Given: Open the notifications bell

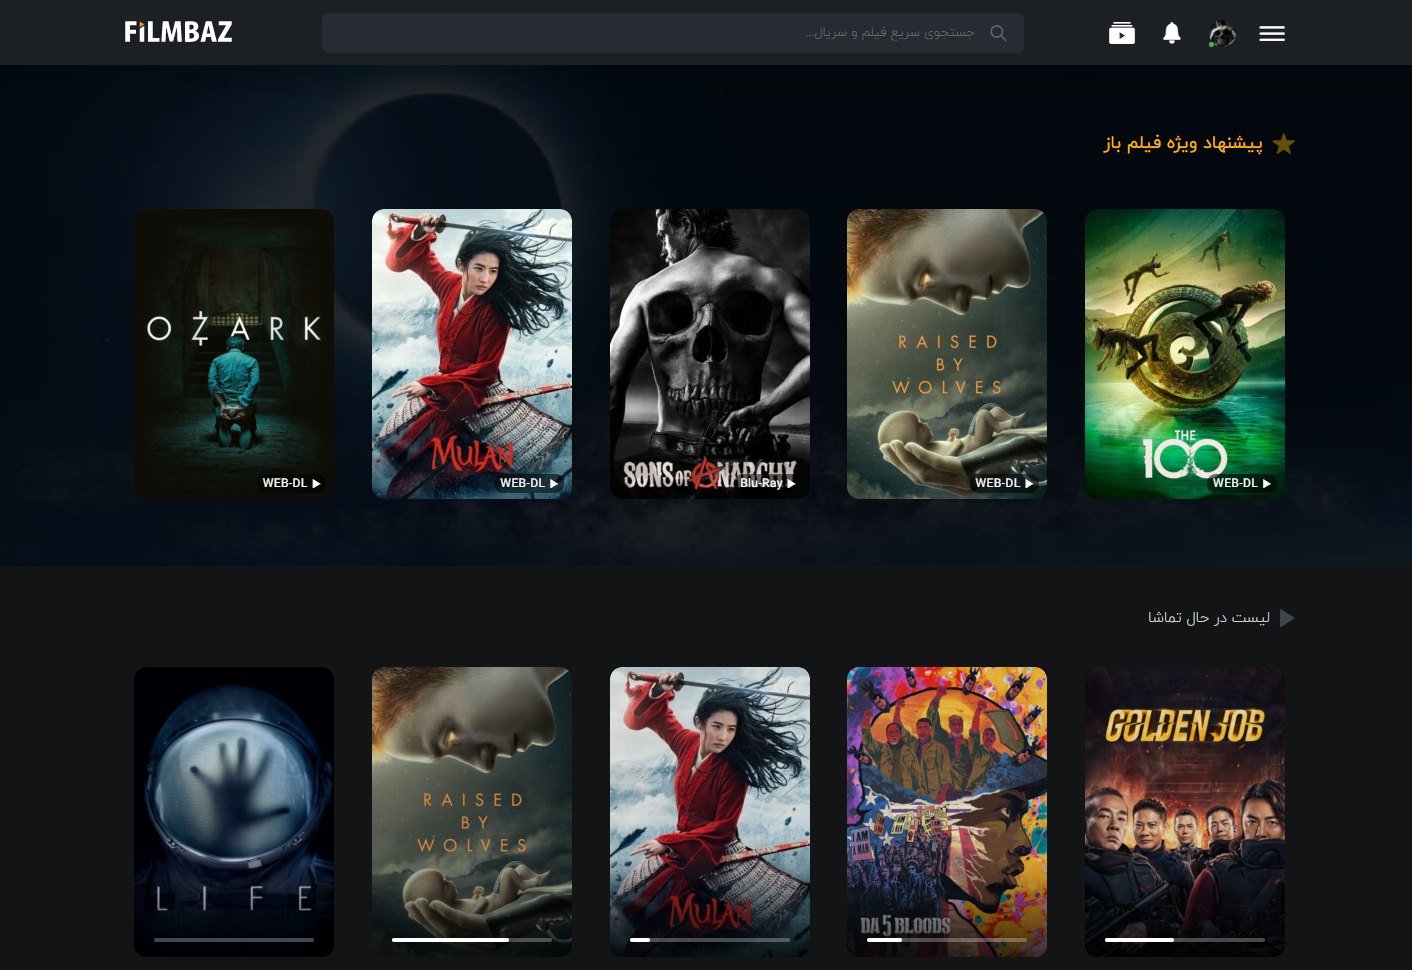Looking at the screenshot, I should (x=1172, y=33).
